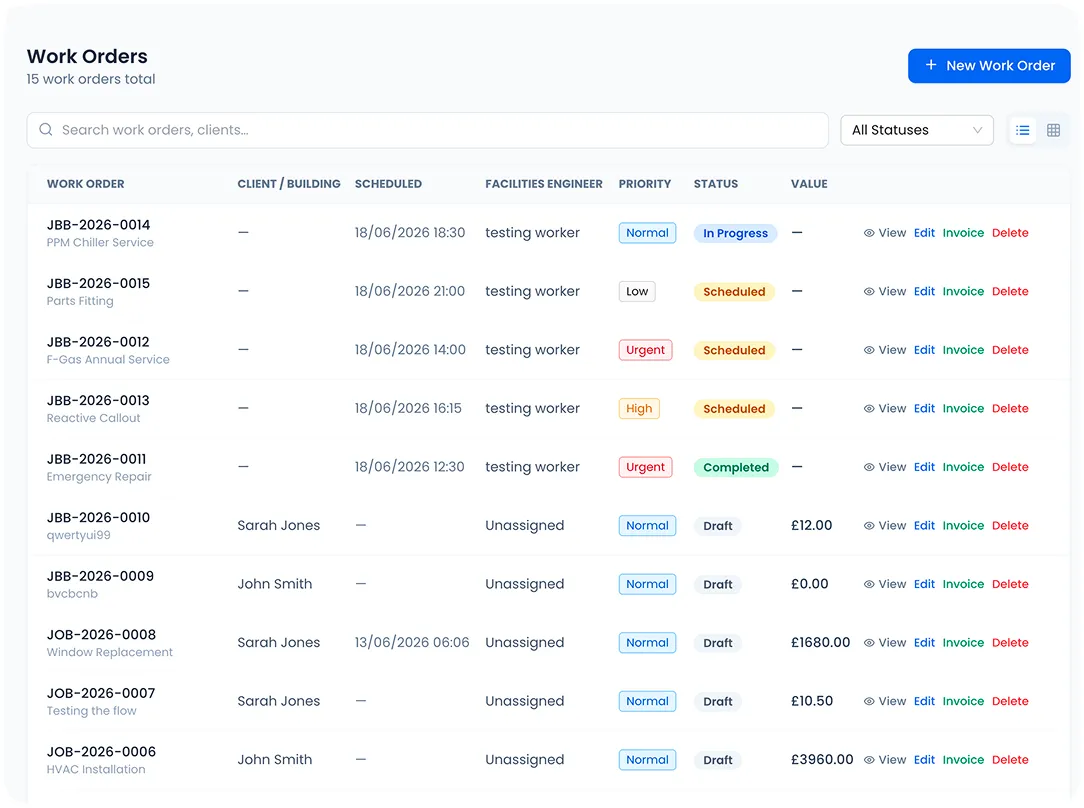1084x808 pixels.
Task: Click the Low priority badge
Action: [637, 292]
